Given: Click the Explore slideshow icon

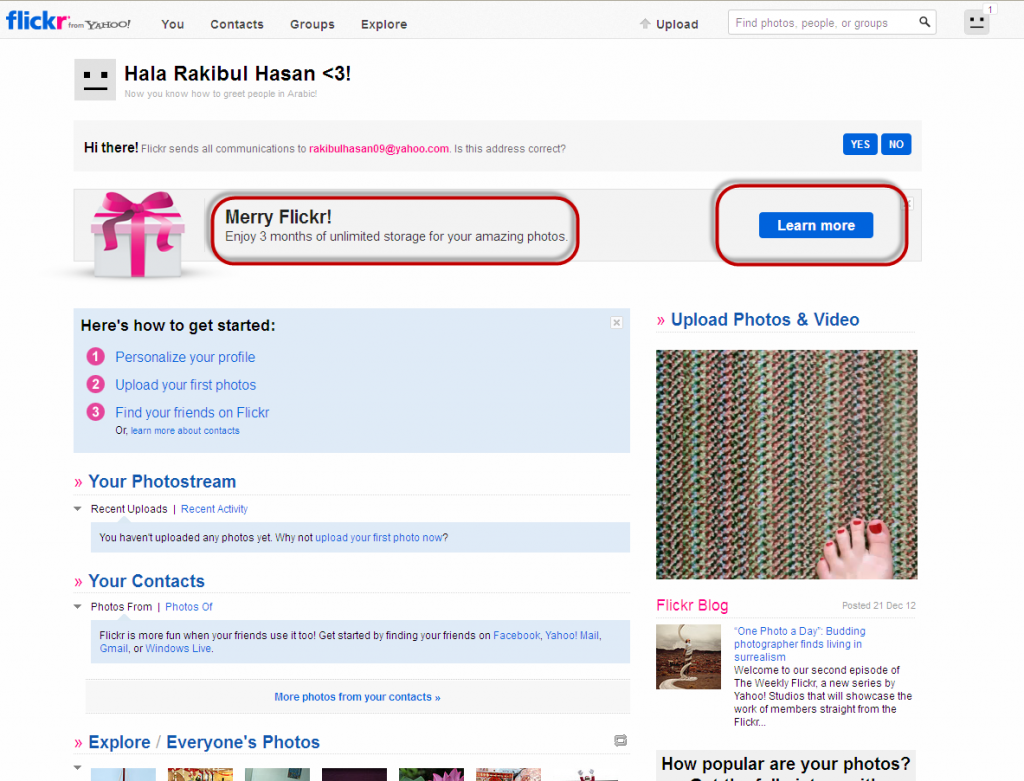Looking at the screenshot, I should coord(620,741).
